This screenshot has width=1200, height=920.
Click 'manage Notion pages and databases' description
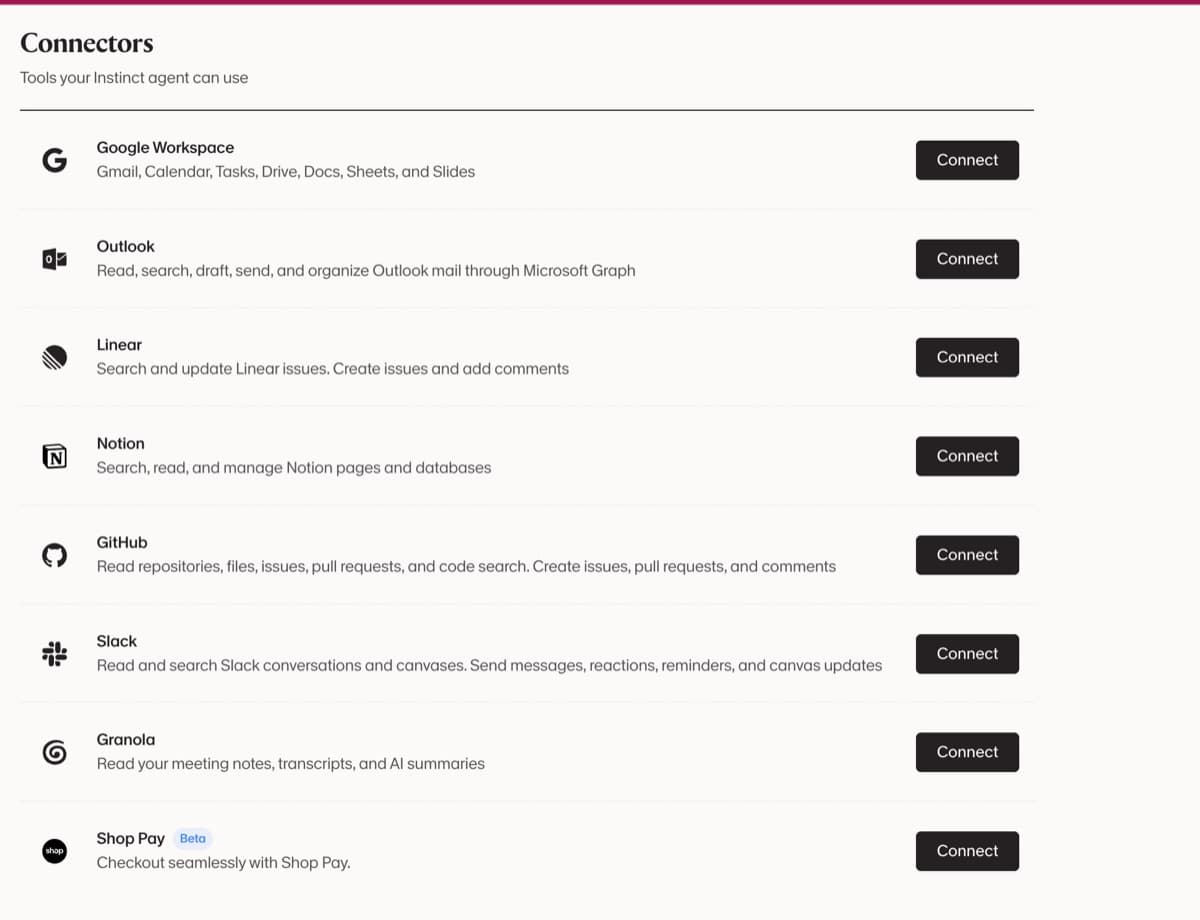pyautogui.click(x=293, y=468)
